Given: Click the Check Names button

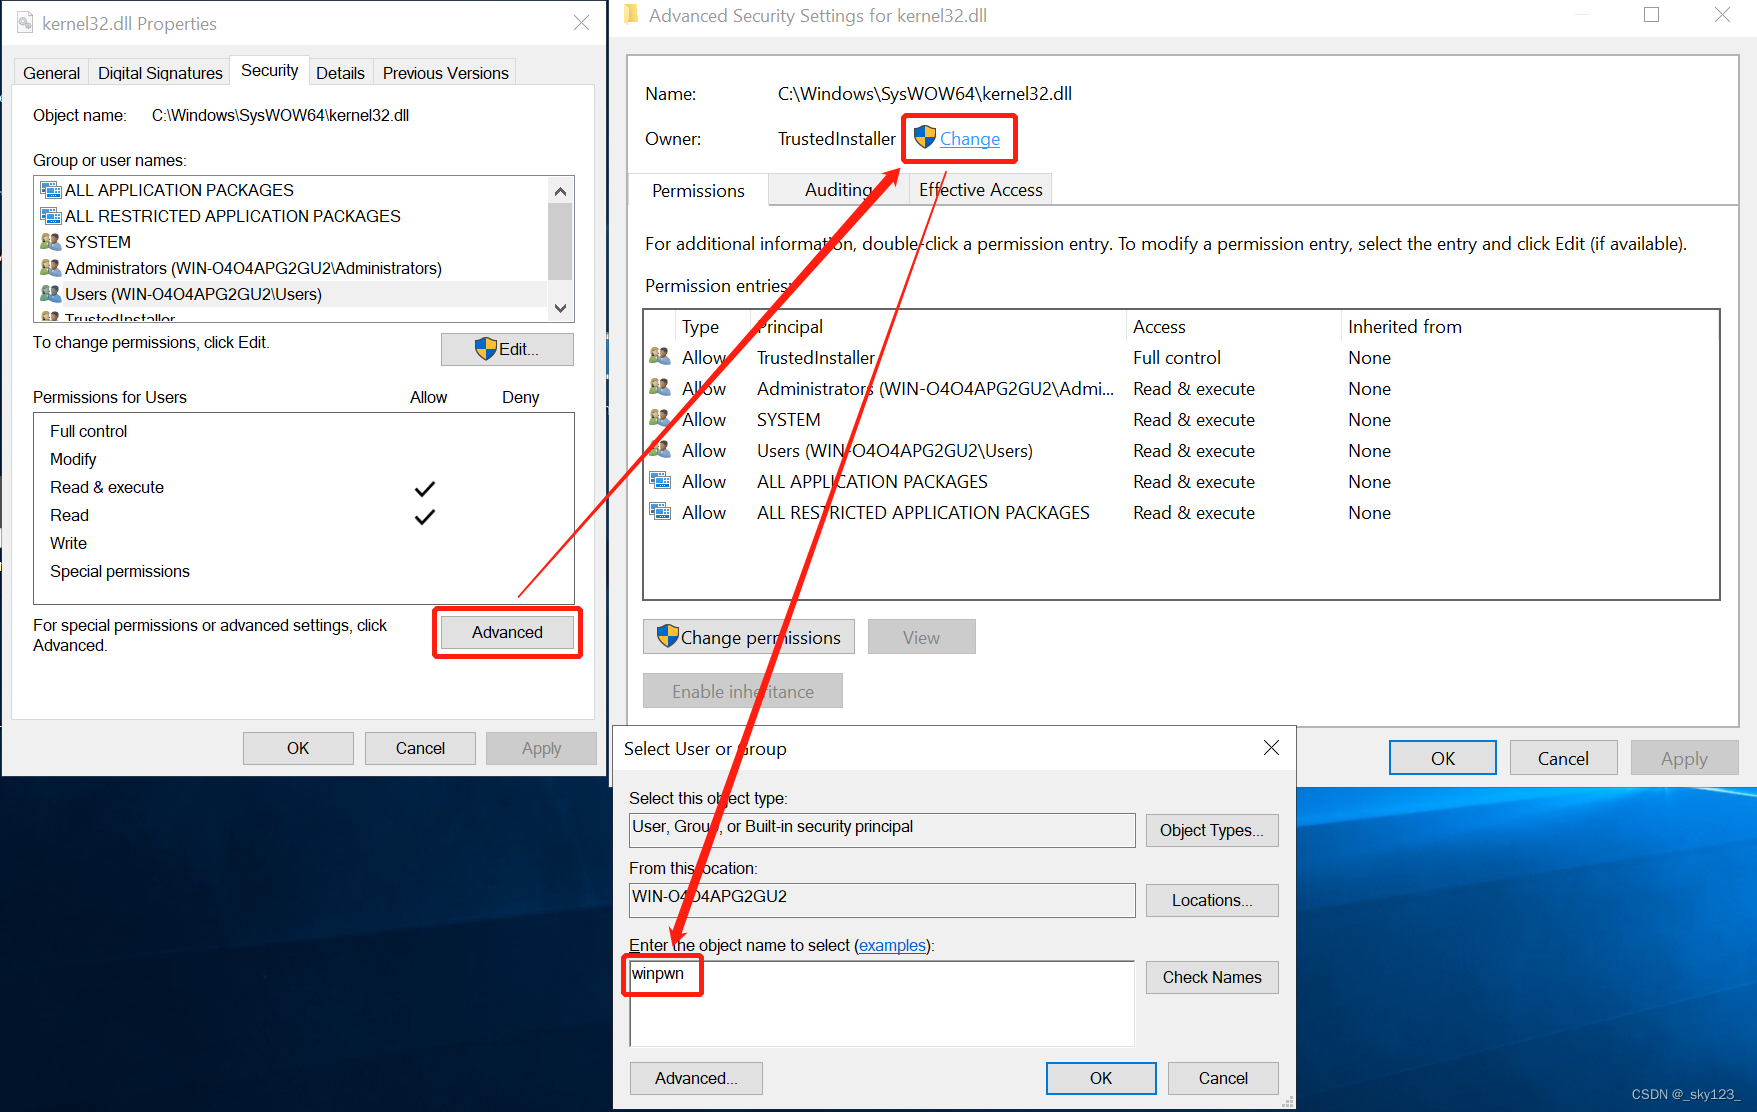Looking at the screenshot, I should click(1211, 977).
